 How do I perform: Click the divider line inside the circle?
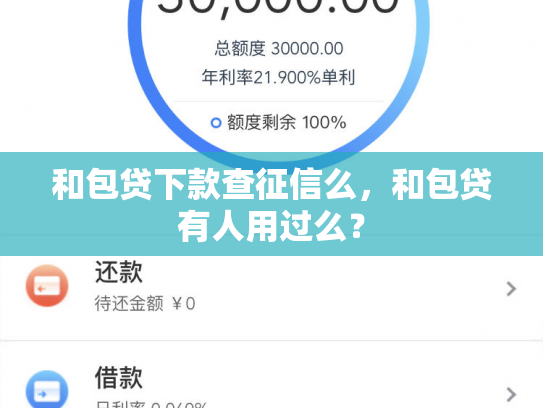point(278,101)
